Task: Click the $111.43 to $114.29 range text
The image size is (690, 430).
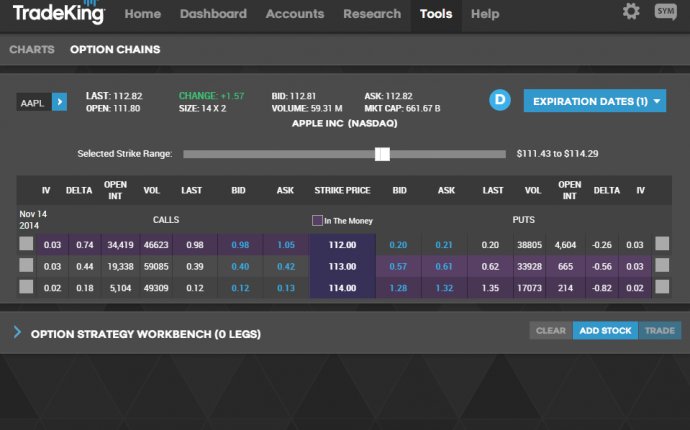Action: pyautogui.click(x=557, y=154)
